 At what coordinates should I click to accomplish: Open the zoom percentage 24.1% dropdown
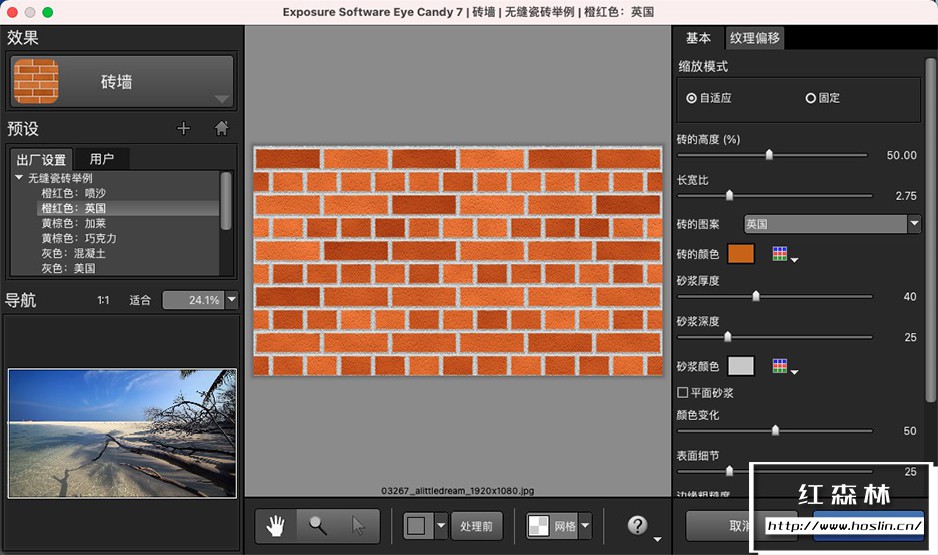tap(232, 300)
